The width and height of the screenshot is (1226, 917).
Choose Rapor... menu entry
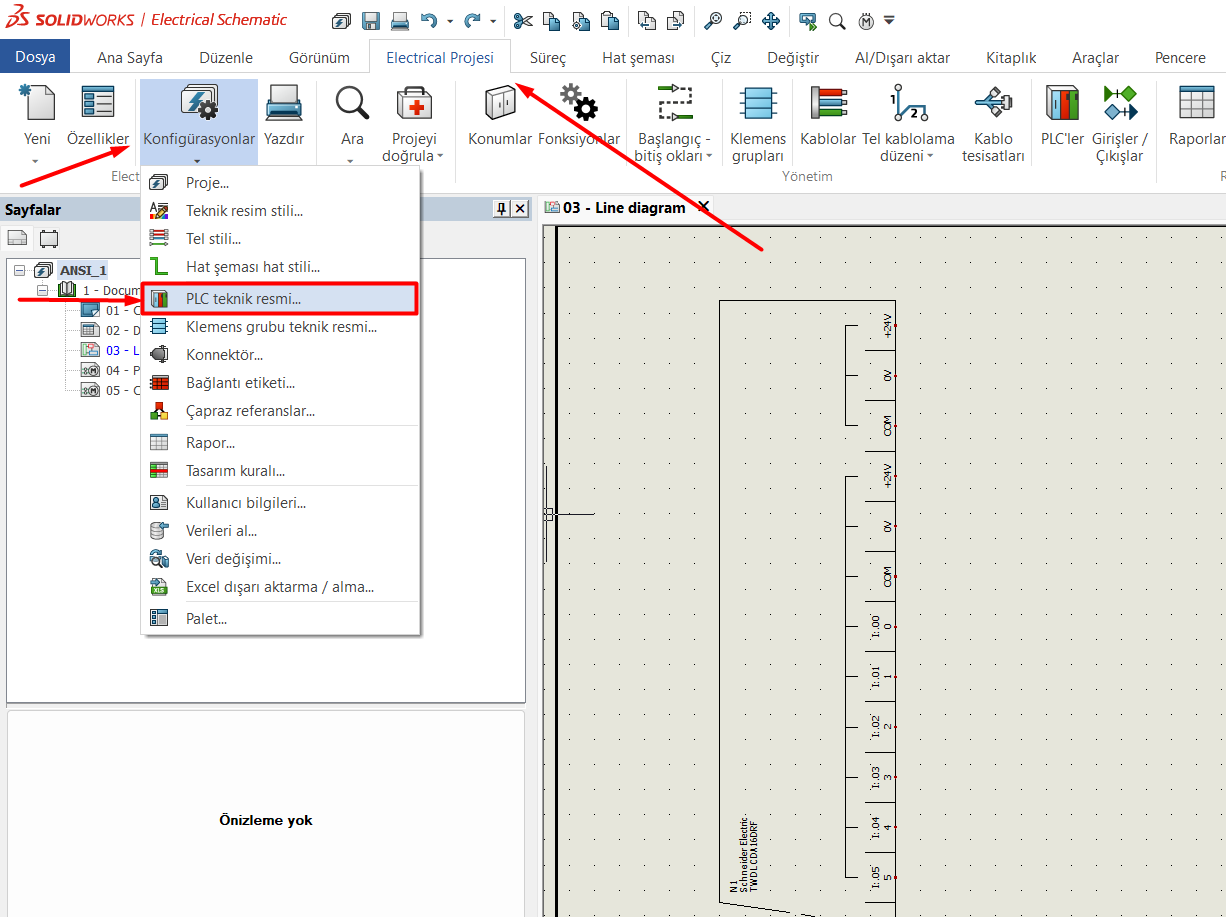(x=280, y=442)
